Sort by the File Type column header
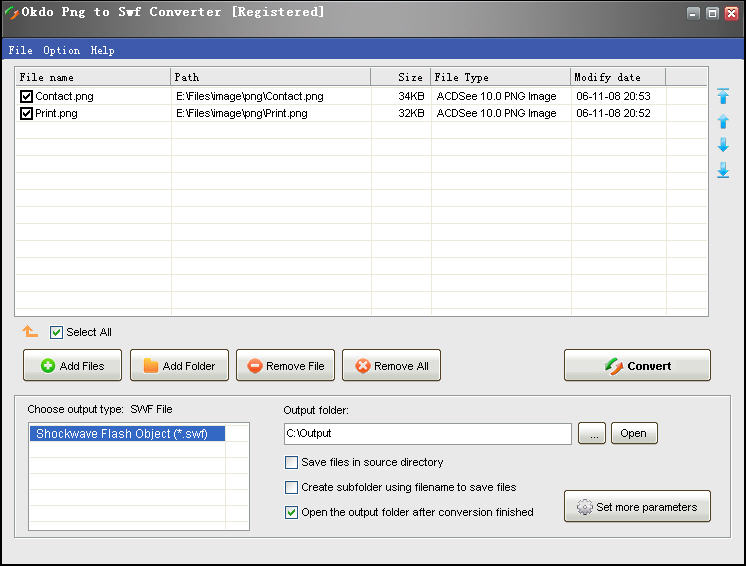The width and height of the screenshot is (746, 566). [501, 77]
